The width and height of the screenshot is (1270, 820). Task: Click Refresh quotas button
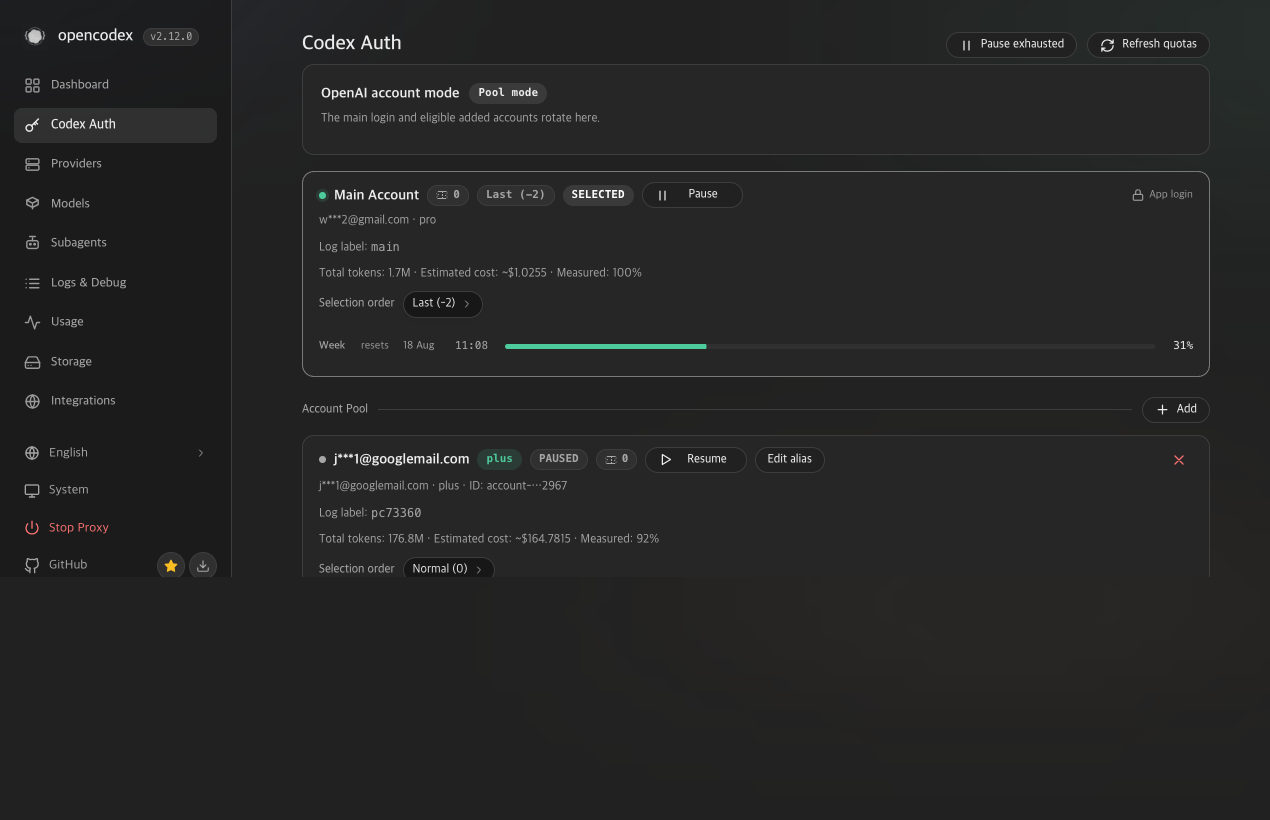(1148, 44)
